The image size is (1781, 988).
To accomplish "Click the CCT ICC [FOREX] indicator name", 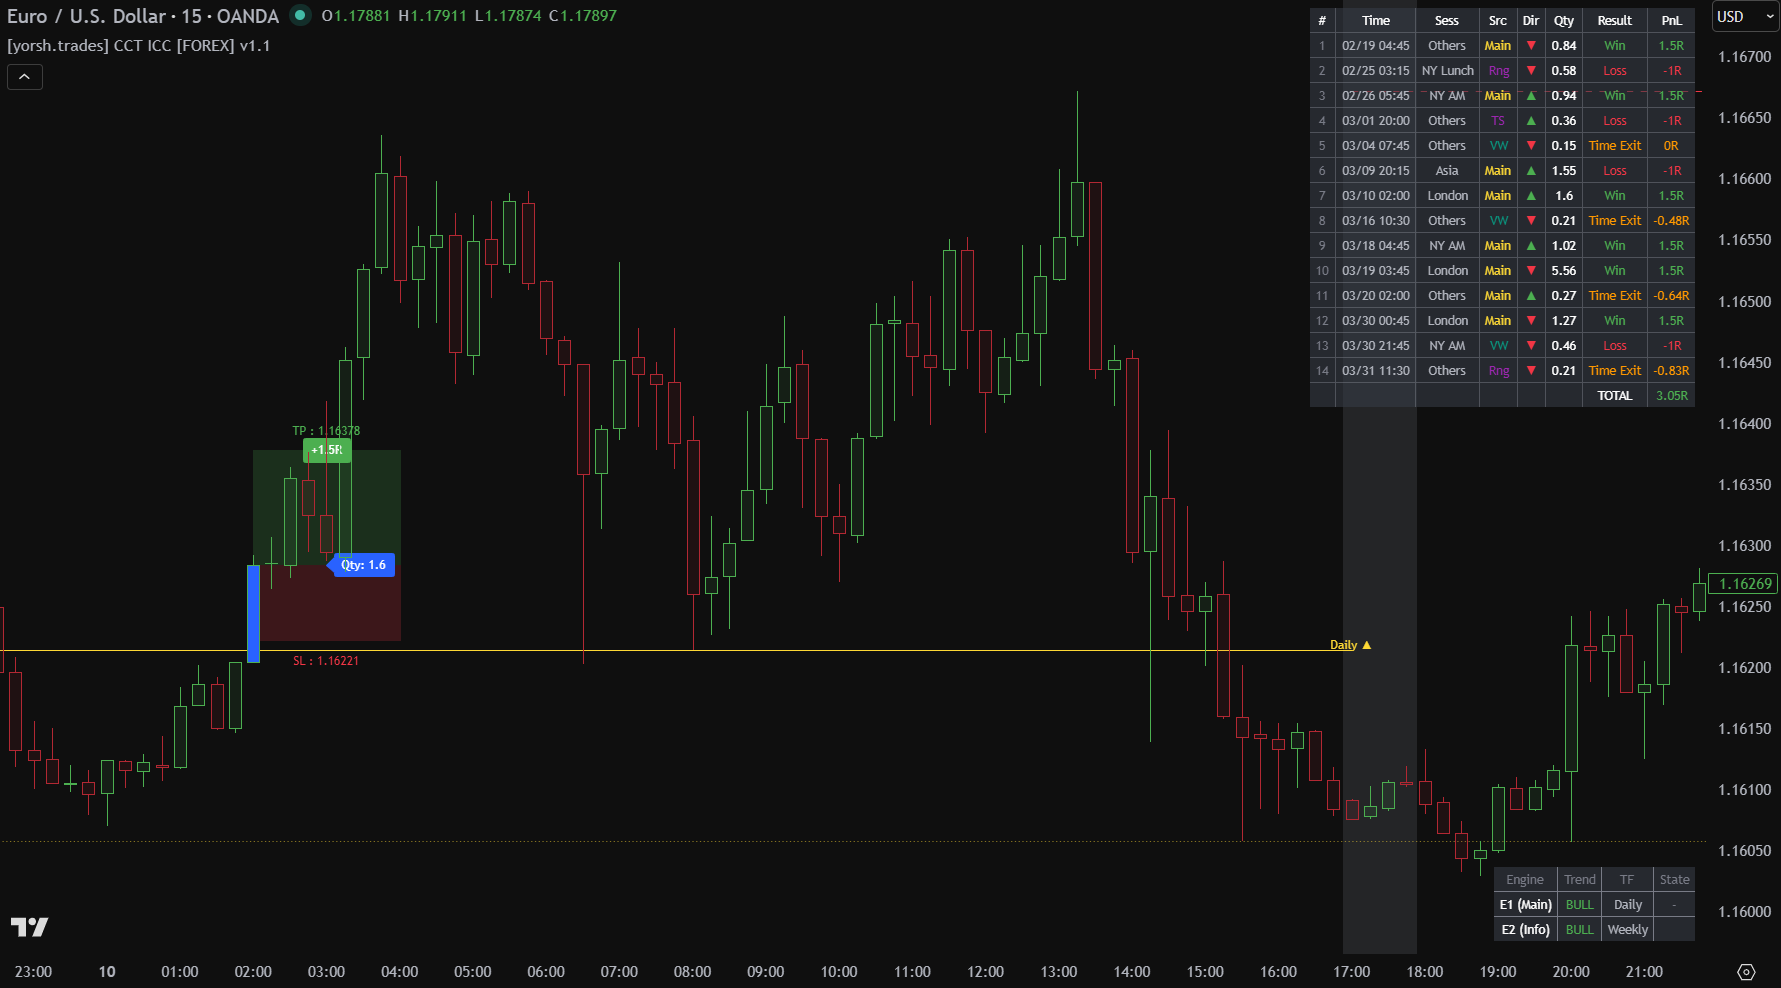I will [173, 46].
